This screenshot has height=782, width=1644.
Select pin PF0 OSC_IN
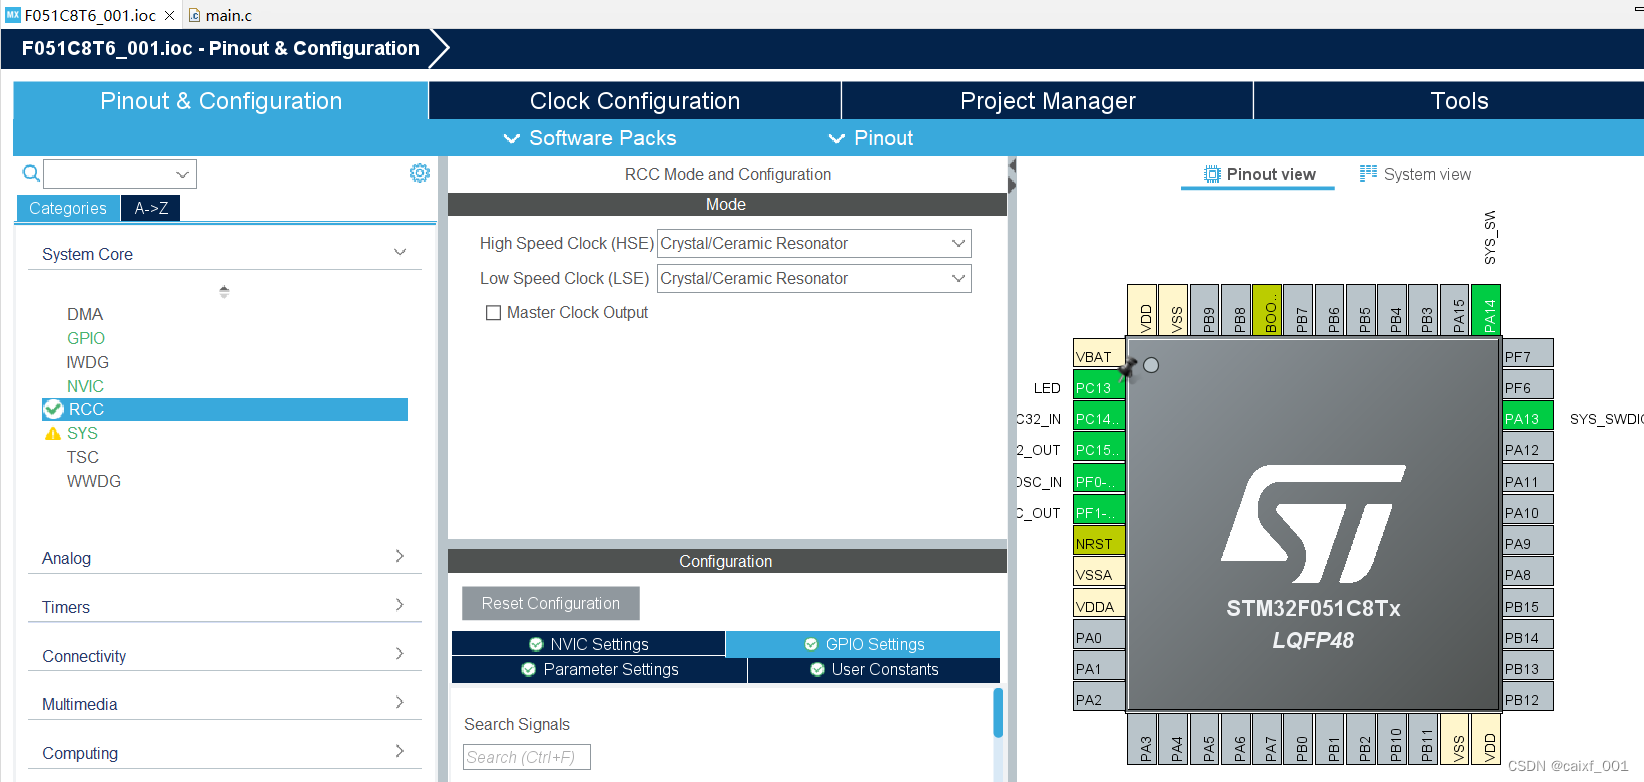pos(1099,480)
